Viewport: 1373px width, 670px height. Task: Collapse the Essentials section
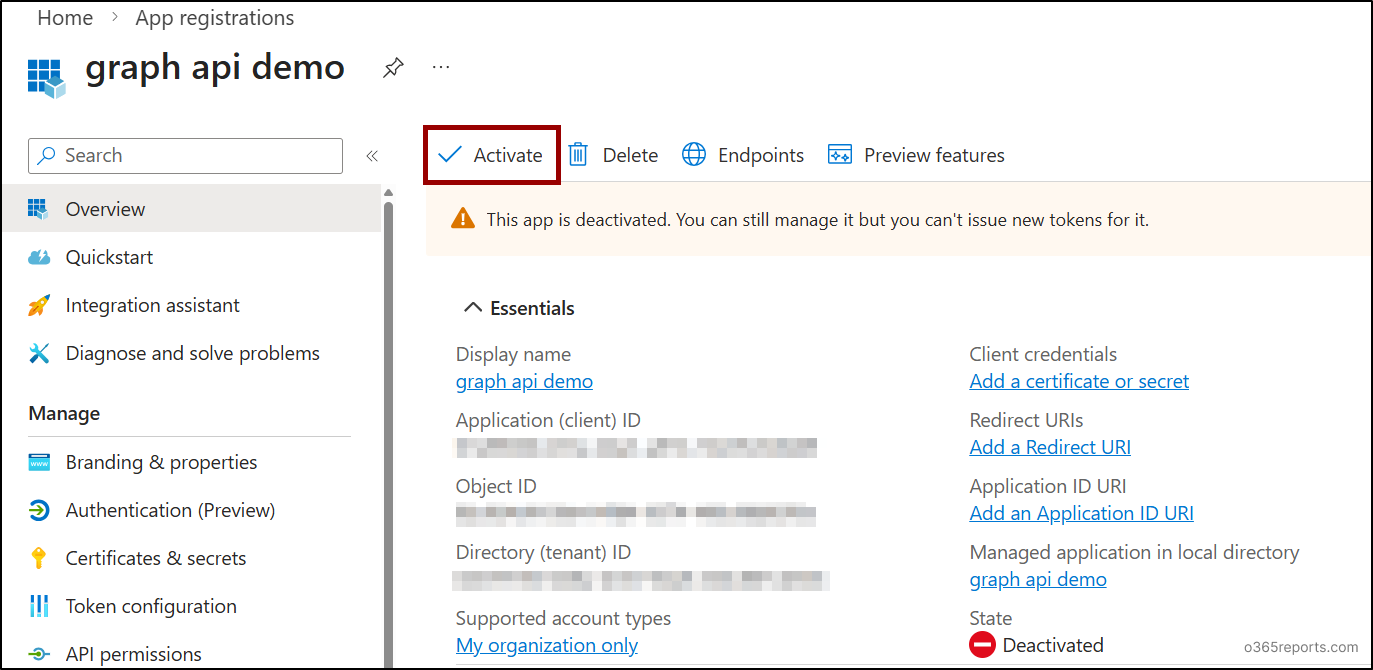[473, 308]
